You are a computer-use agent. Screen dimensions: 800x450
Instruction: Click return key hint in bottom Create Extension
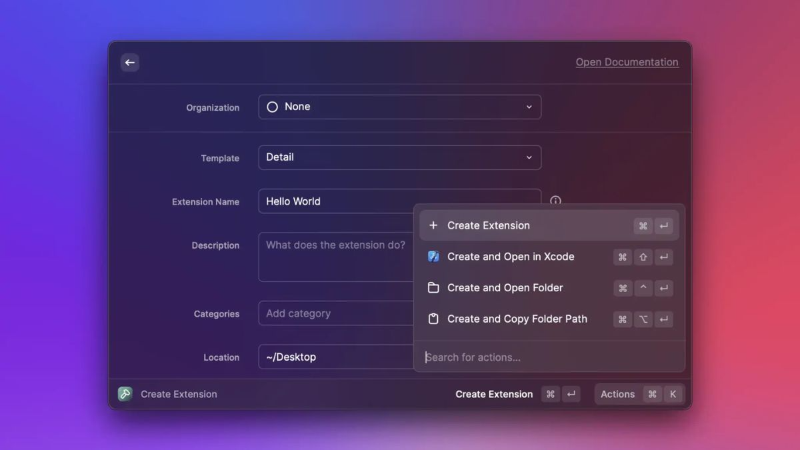571,394
